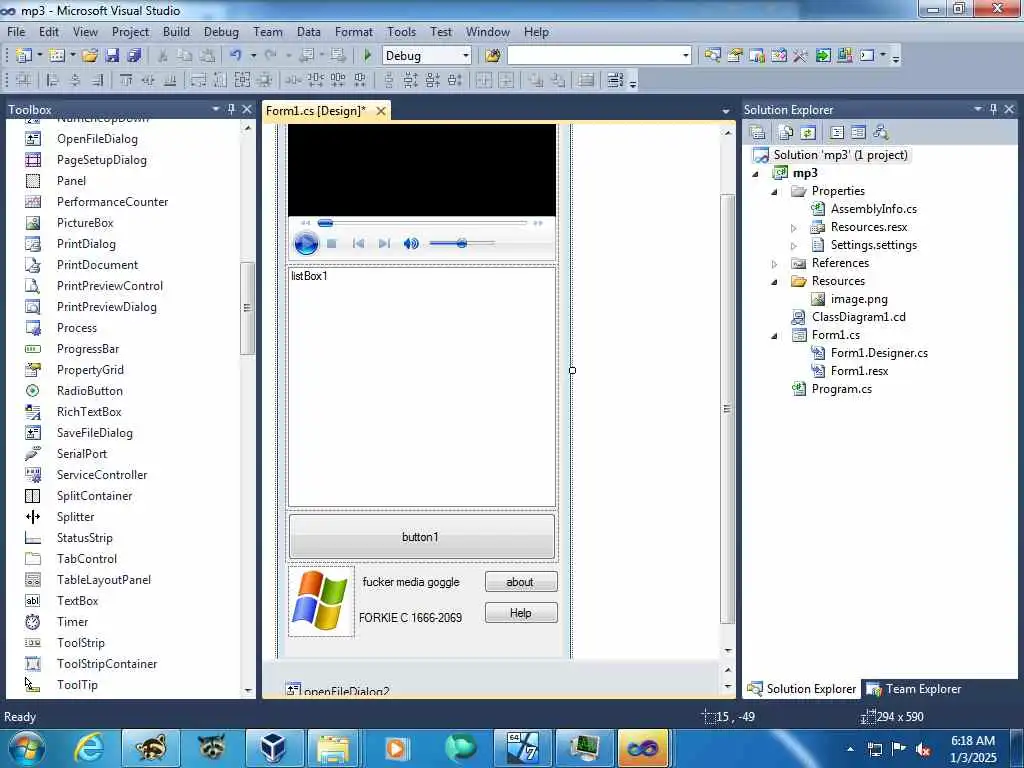Click Refresh in Solution Explorer toolbar
Viewport: 1024px width, 768px height.
pyautogui.click(x=808, y=133)
